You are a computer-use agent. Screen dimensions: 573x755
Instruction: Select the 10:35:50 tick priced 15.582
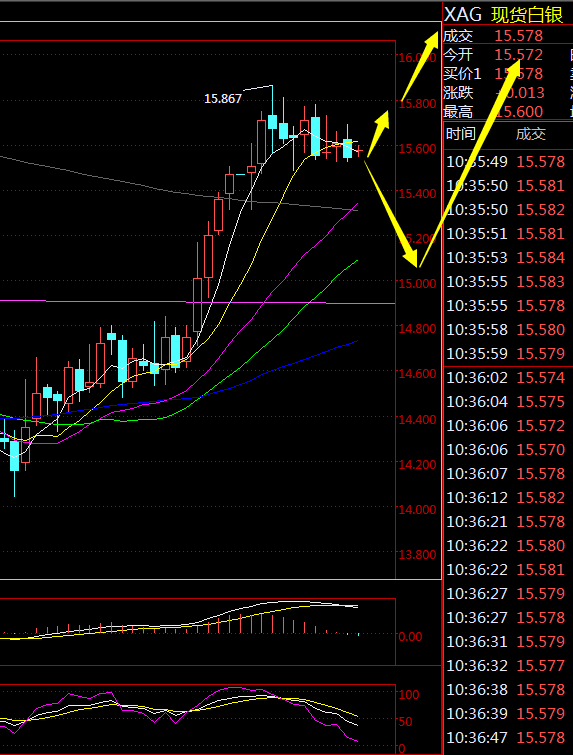(506, 210)
